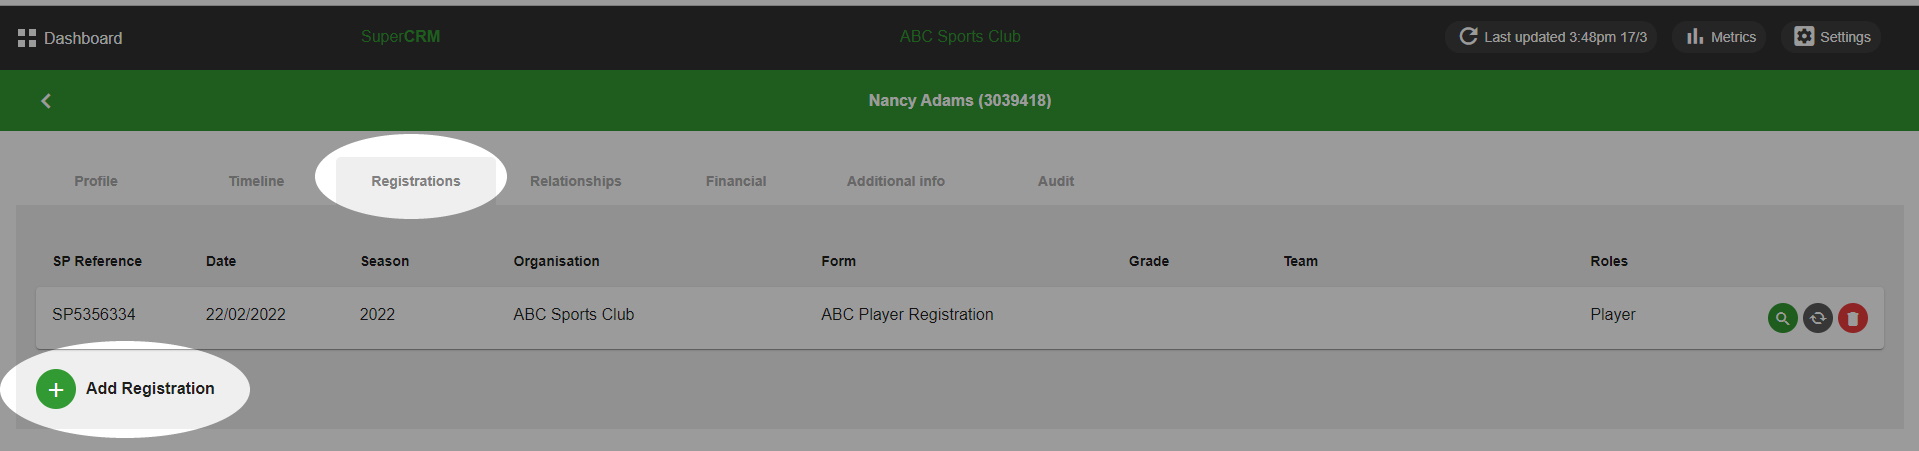This screenshot has height=451, width=1919.
Task: Switch to the Audit tab
Action: (x=1056, y=181)
